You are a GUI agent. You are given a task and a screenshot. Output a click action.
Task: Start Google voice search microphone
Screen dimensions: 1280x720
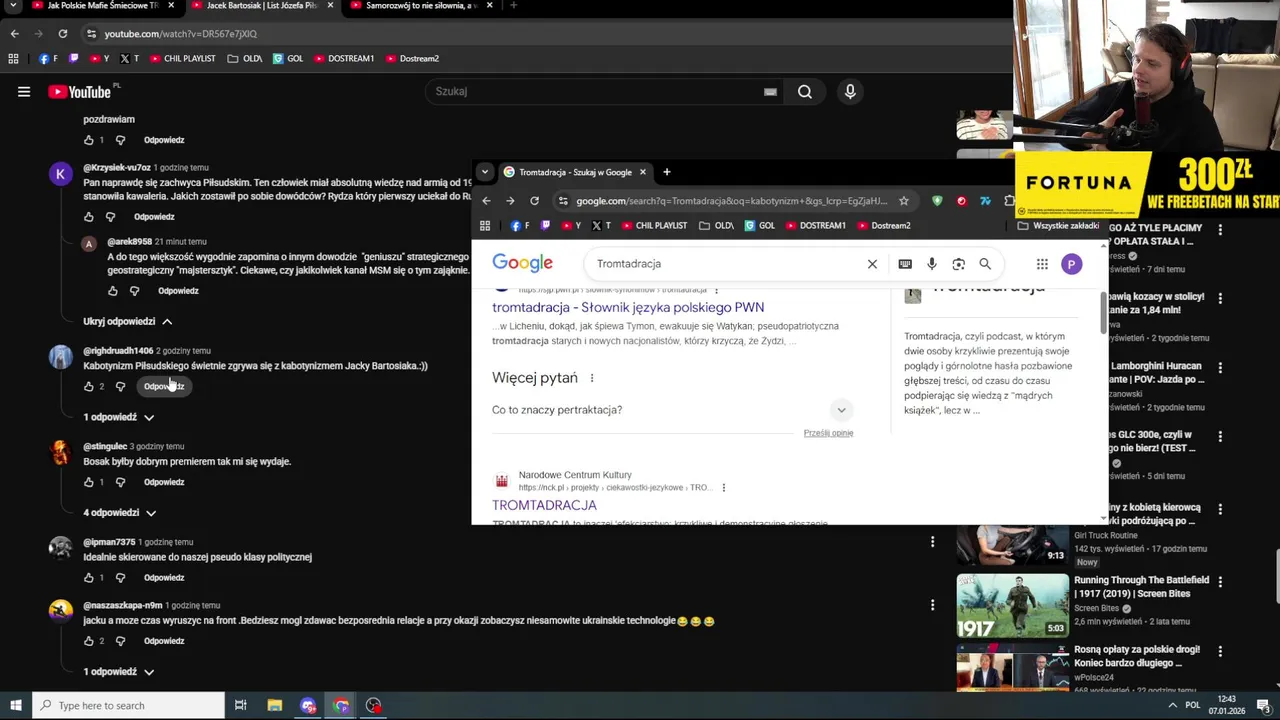(932, 264)
